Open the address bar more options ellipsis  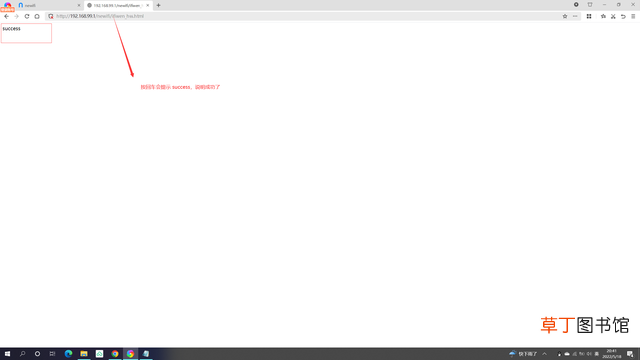[x=575, y=16]
